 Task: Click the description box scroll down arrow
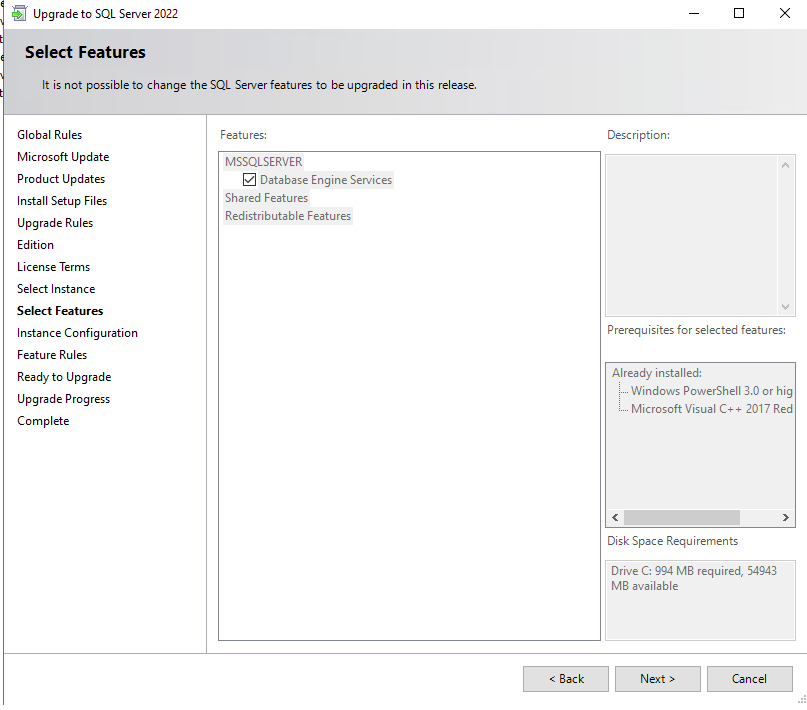pos(786,307)
